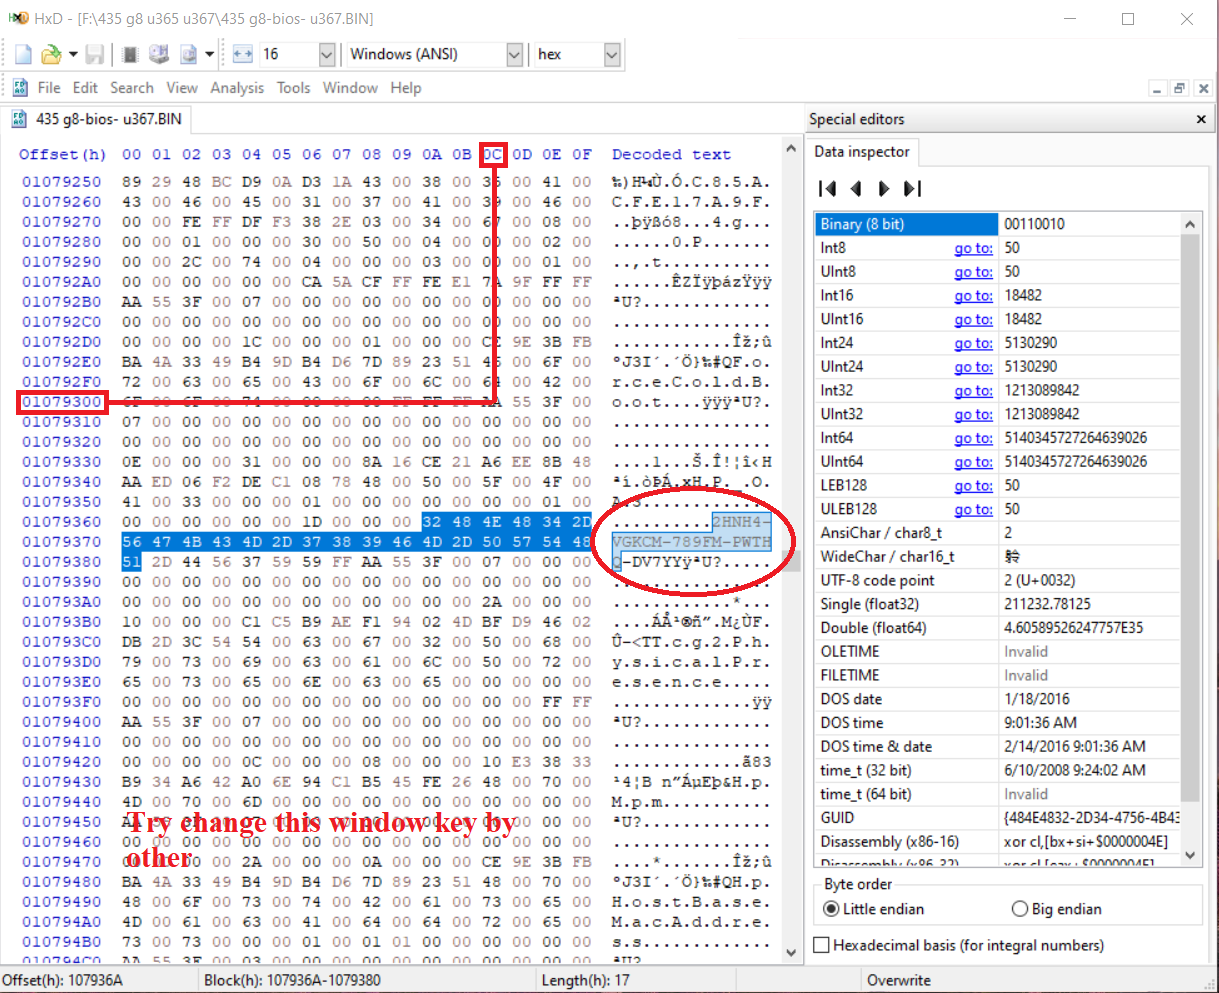Click the 'go to:' link for Int32
The width and height of the screenshot is (1219, 993).
pos(972,390)
